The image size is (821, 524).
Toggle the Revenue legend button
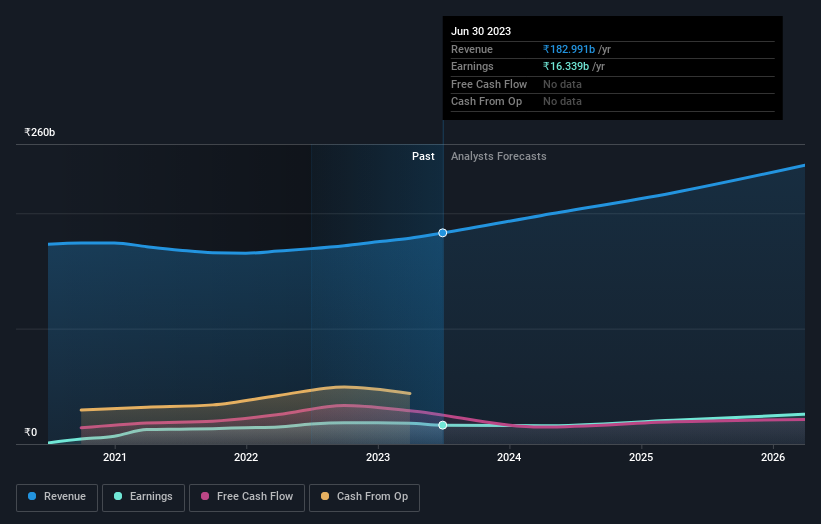pyautogui.click(x=57, y=497)
